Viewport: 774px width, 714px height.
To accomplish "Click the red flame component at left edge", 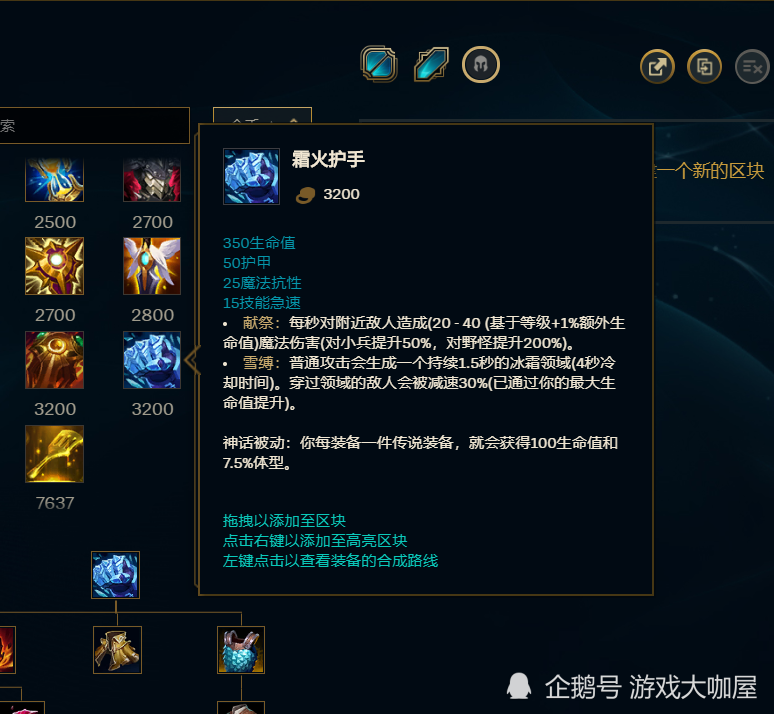I will coord(7,650).
